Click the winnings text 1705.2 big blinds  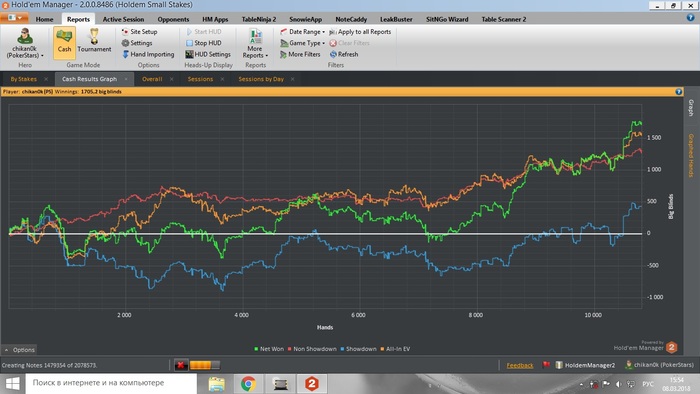[101, 91]
